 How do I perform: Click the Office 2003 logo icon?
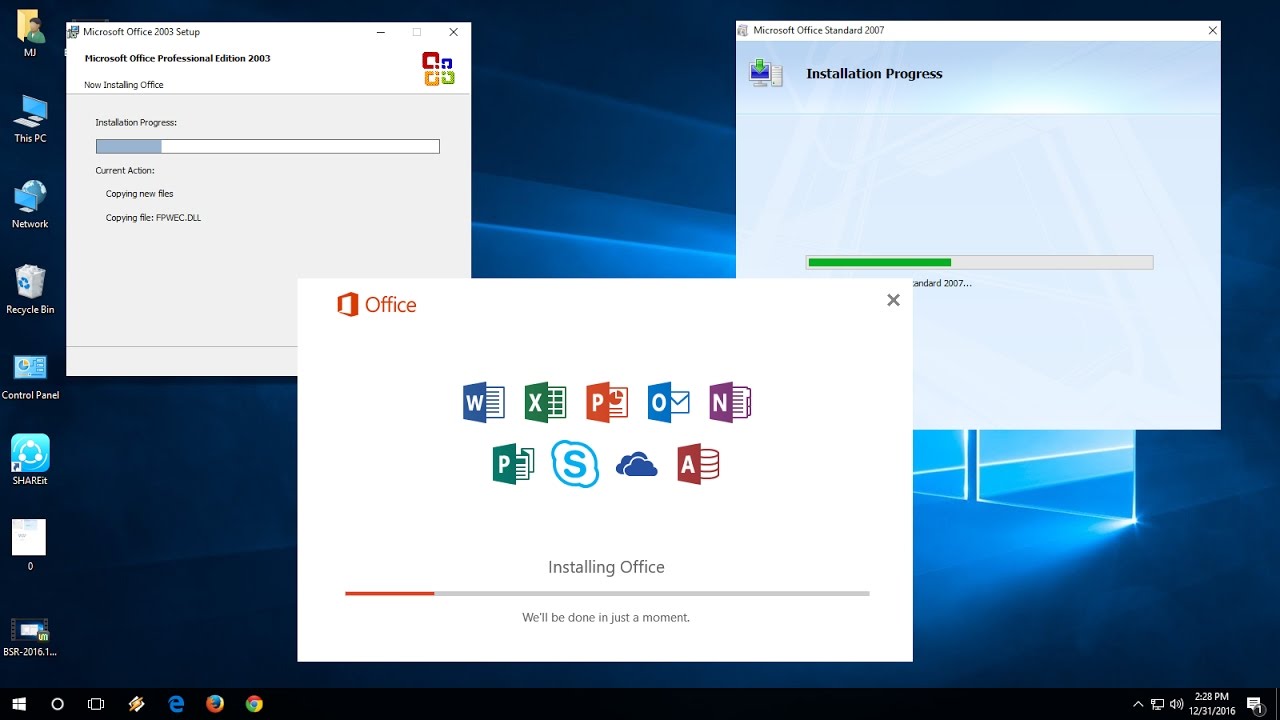click(x=438, y=69)
